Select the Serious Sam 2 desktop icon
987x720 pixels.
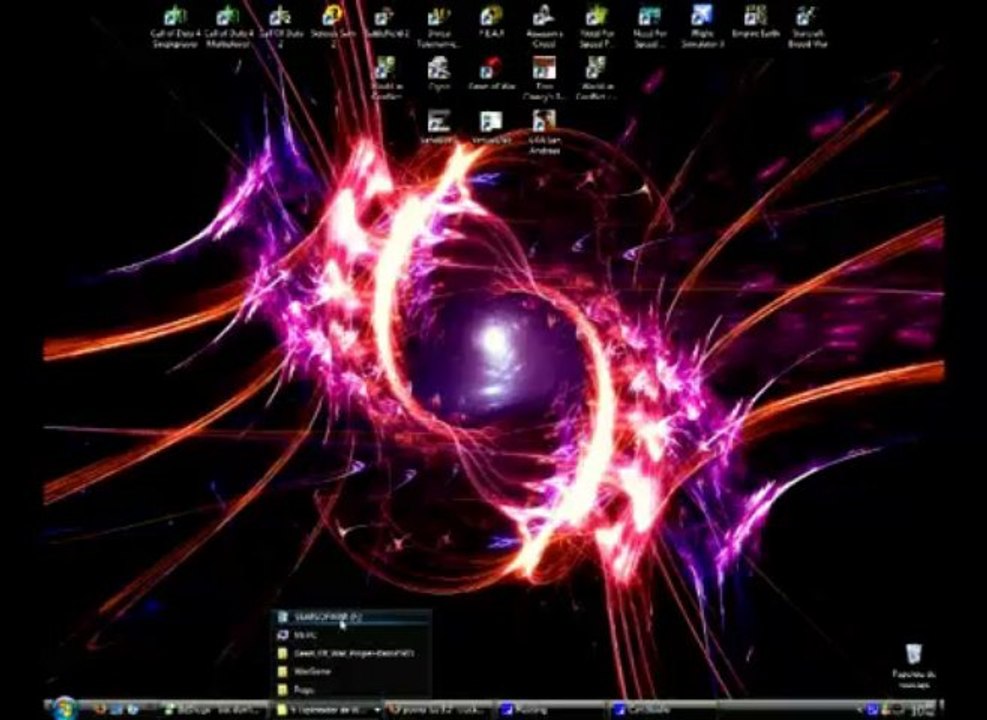pos(333,26)
